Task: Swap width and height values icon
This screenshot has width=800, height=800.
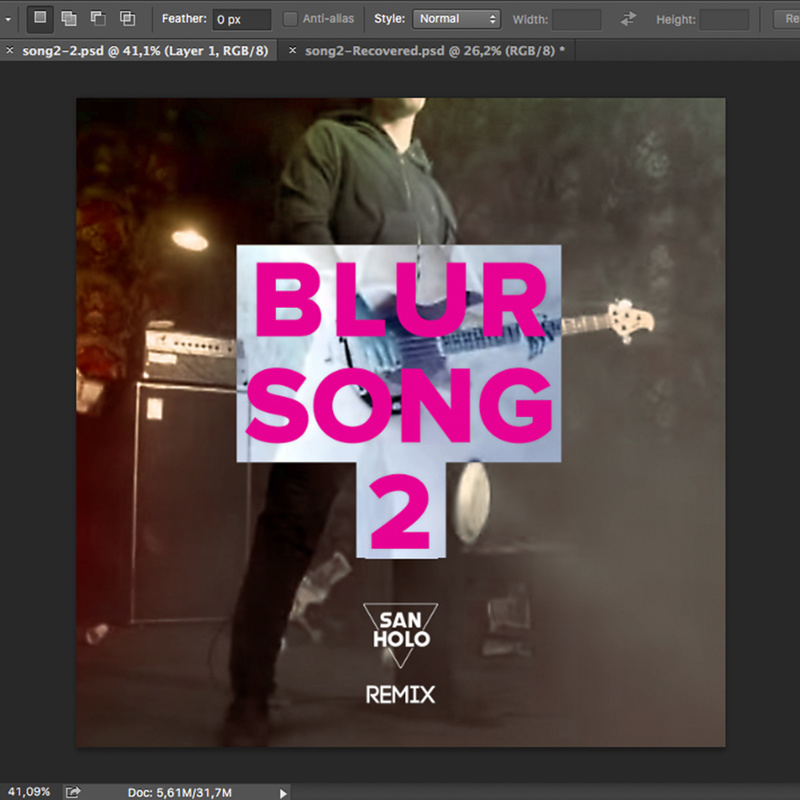Action: (x=628, y=19)
